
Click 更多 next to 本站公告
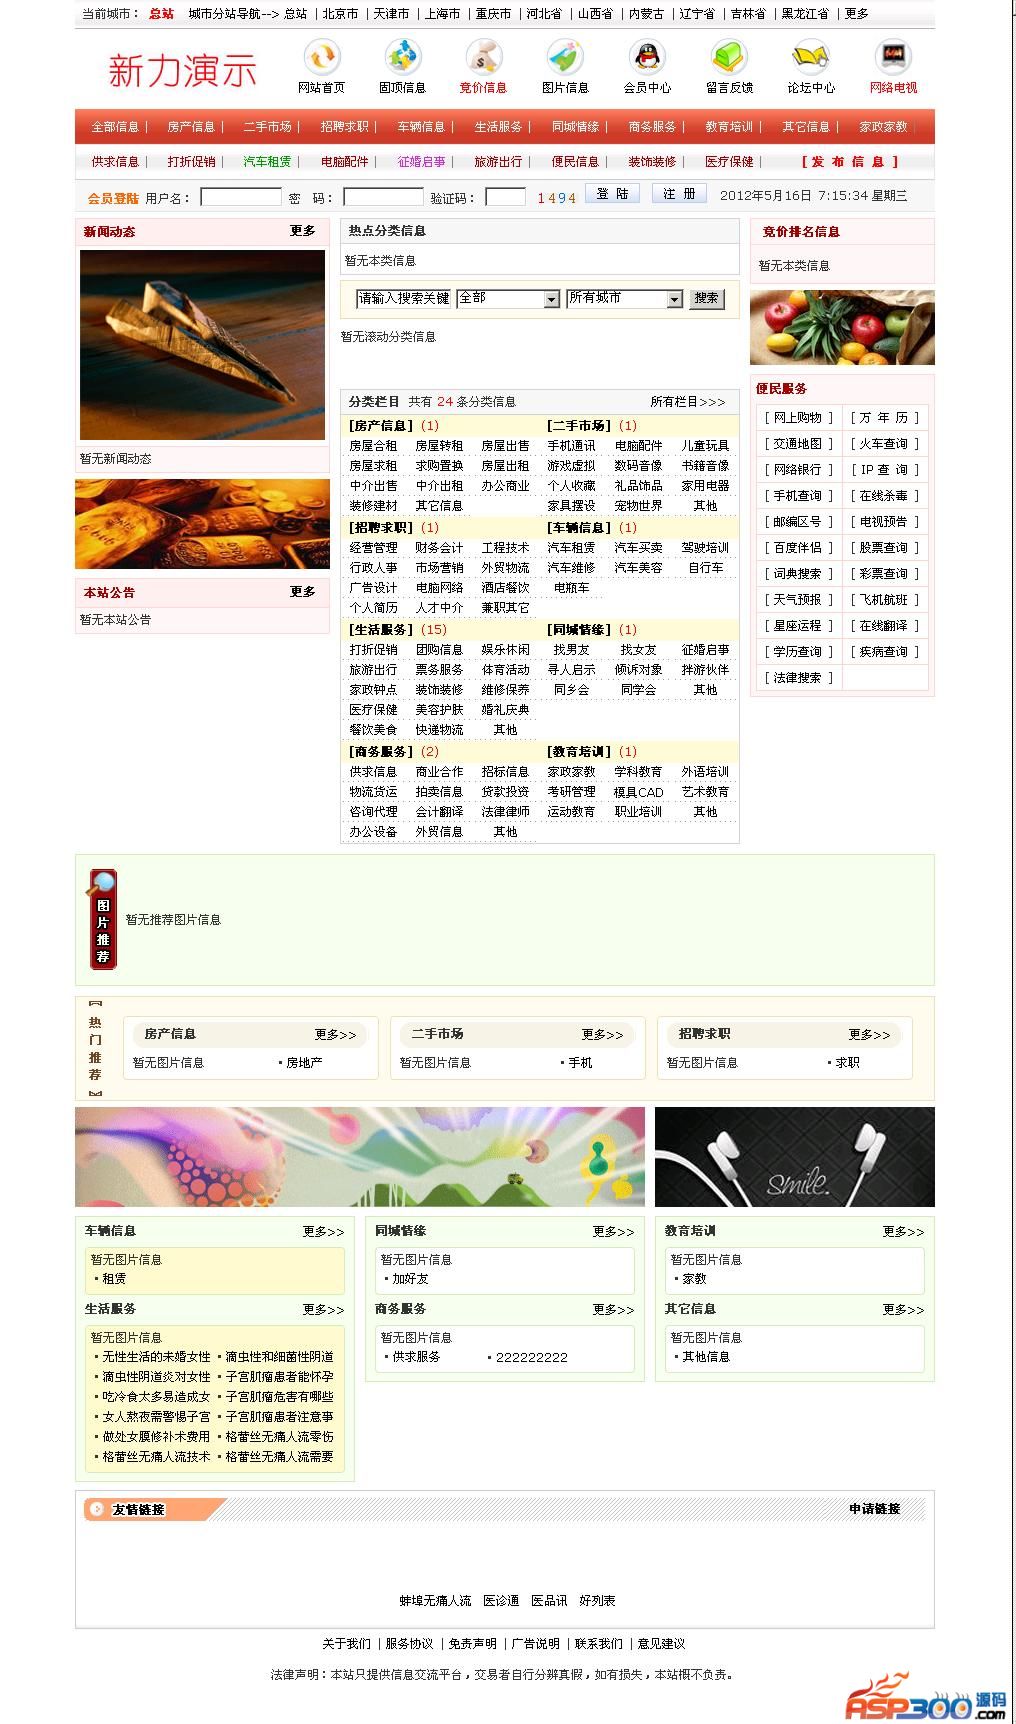(303, 592)
